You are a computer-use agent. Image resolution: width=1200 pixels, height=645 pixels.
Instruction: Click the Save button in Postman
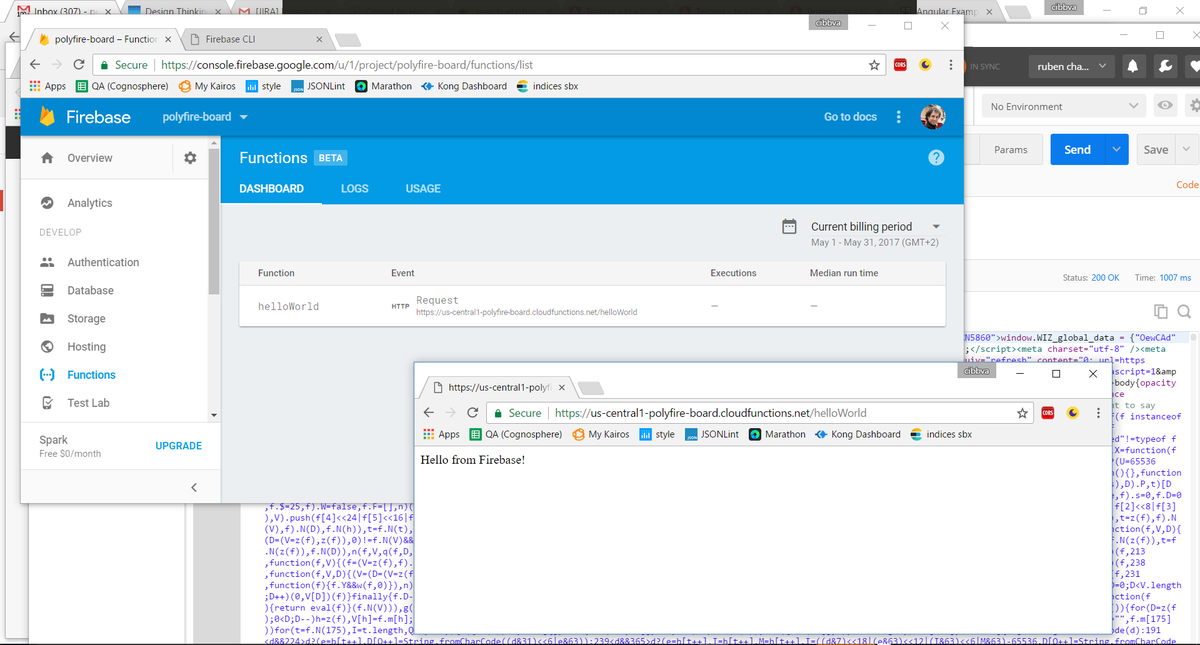coord(1155,149)
